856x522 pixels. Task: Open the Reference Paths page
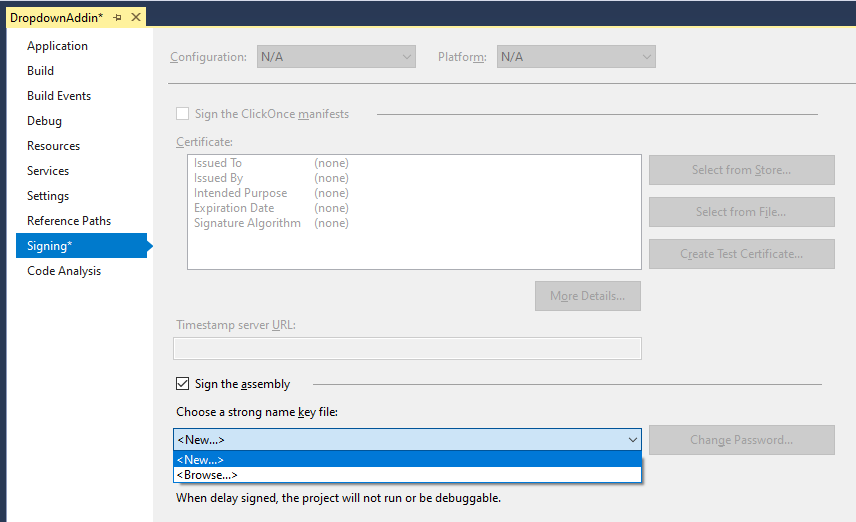pos(69,221)
